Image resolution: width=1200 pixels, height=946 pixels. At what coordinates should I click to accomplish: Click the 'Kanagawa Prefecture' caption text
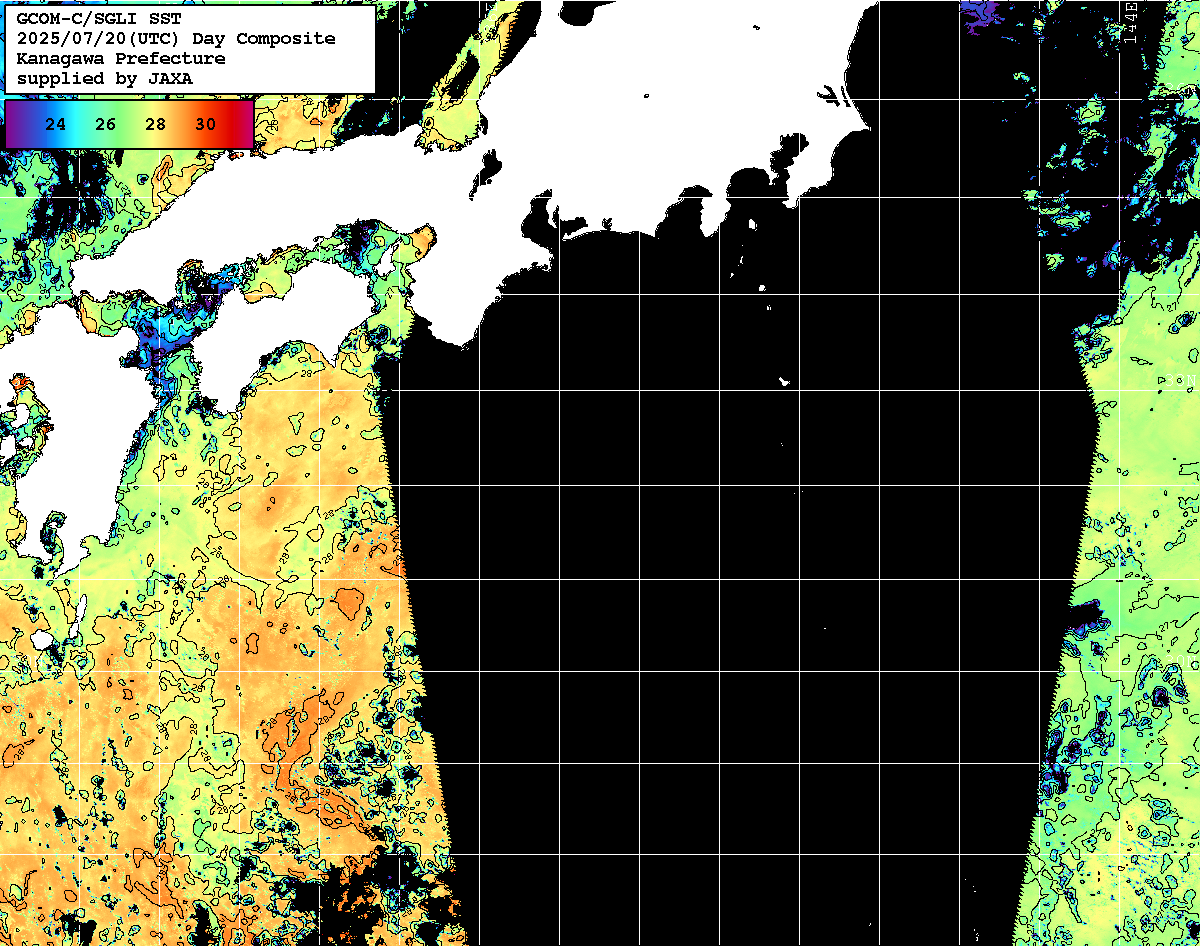[121, 59]
